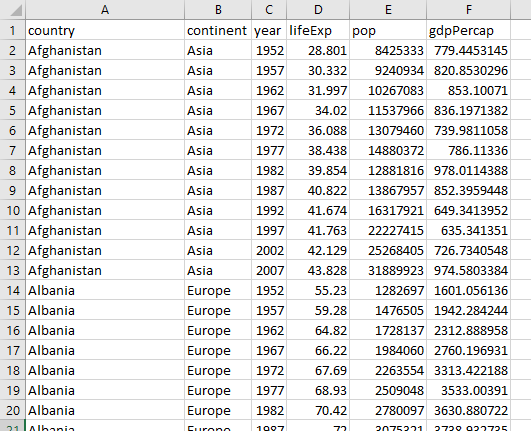This screenshot has height=431, width=531.
Task: Select cell with value 3533.00391
Action: point(469,390)
